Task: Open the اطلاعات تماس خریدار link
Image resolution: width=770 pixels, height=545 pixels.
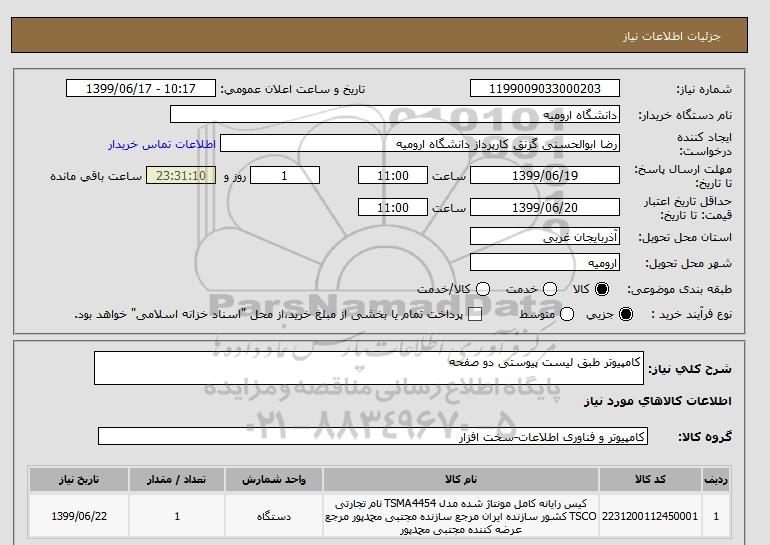Action: click(x=162, y=144)
